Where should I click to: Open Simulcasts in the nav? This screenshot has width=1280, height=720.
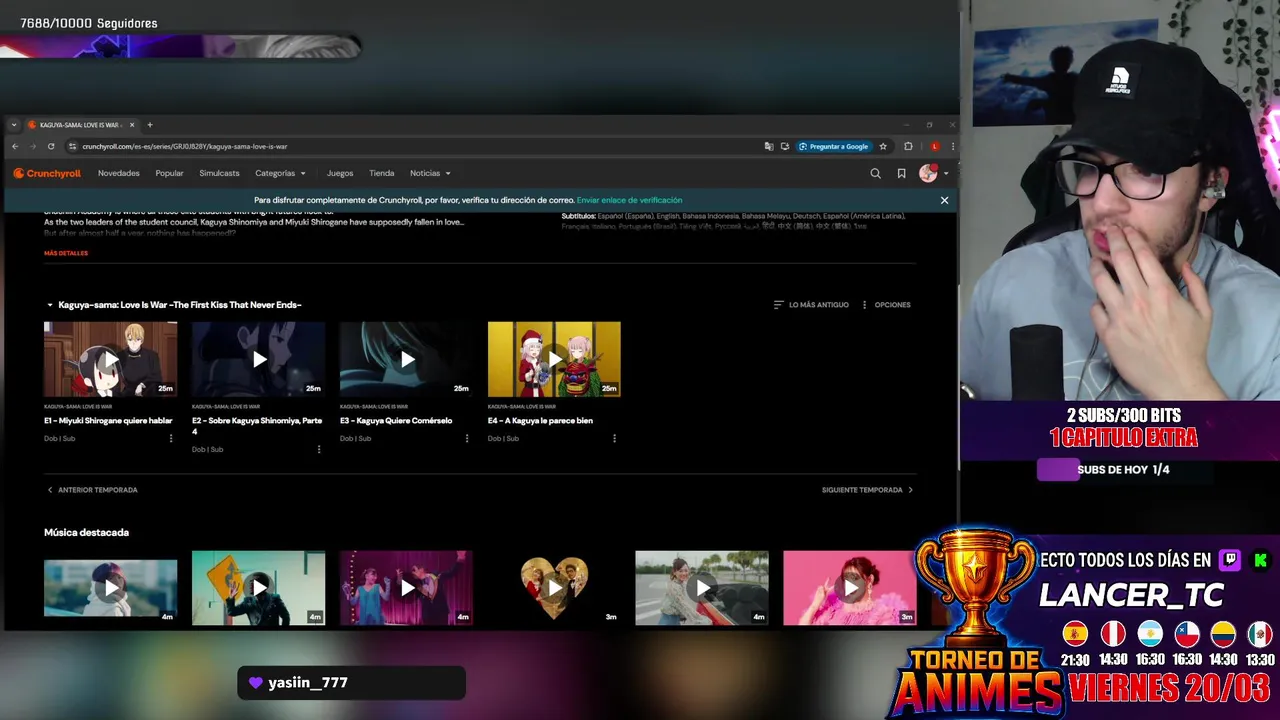[219, 173]
